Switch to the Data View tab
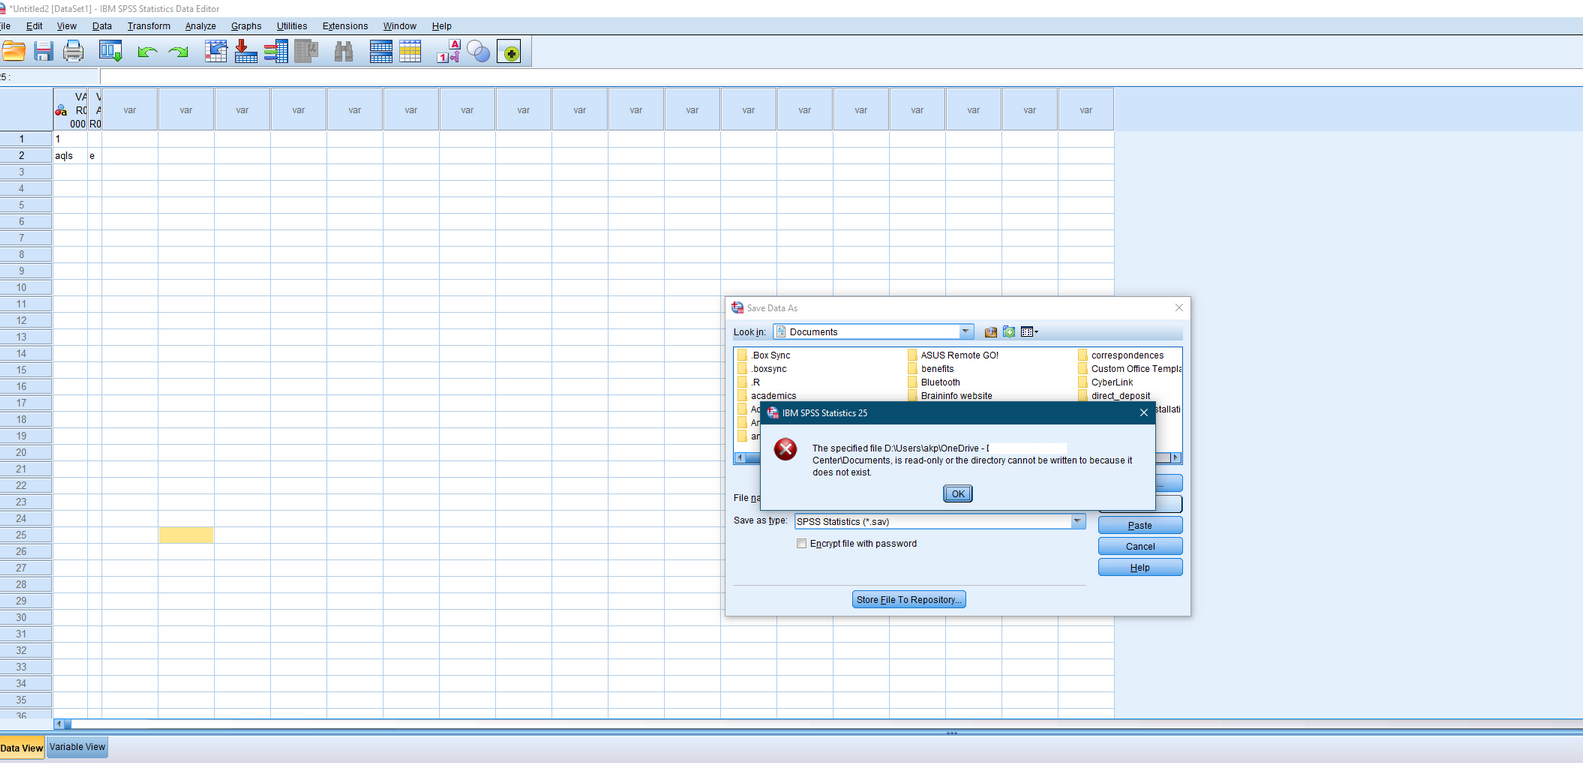1583x763 pixels. (x=22, y=748)
